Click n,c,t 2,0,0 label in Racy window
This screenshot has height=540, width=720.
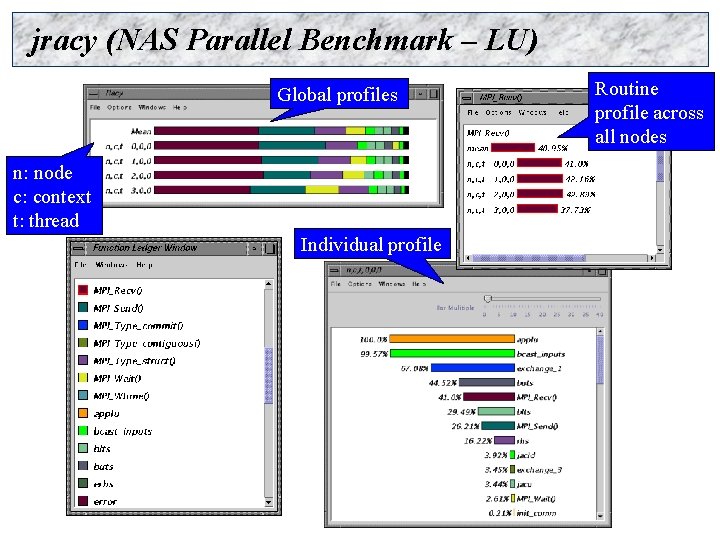pyautogui.click(x=128, y=175)
